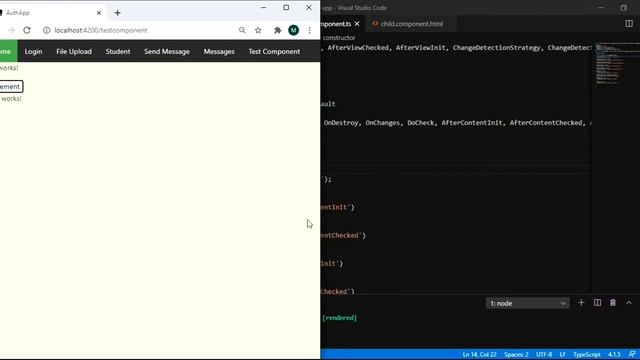Close the AuthApp browser tab
Viewport: 640px width, 360px height.
click(x=99, y=13)
